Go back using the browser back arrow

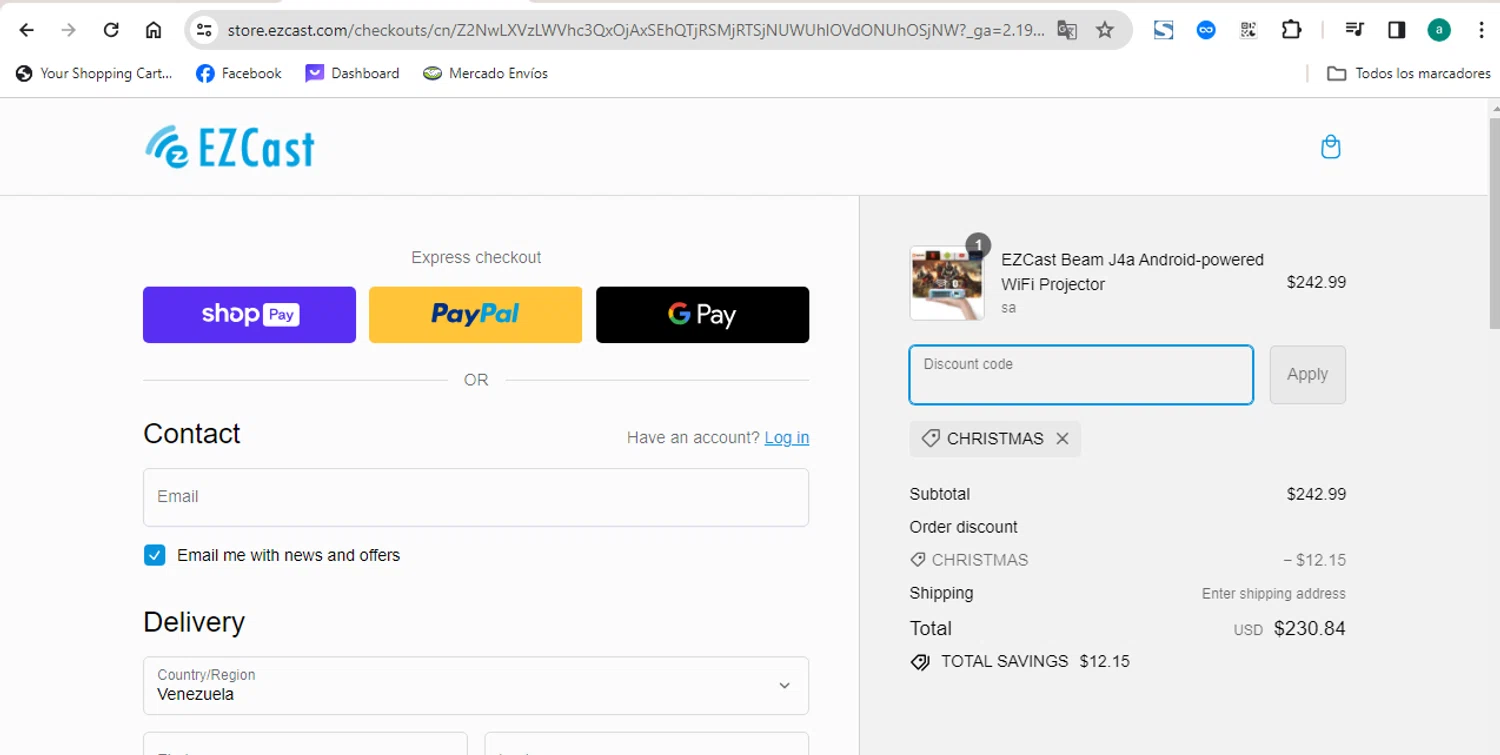point(27,30)
